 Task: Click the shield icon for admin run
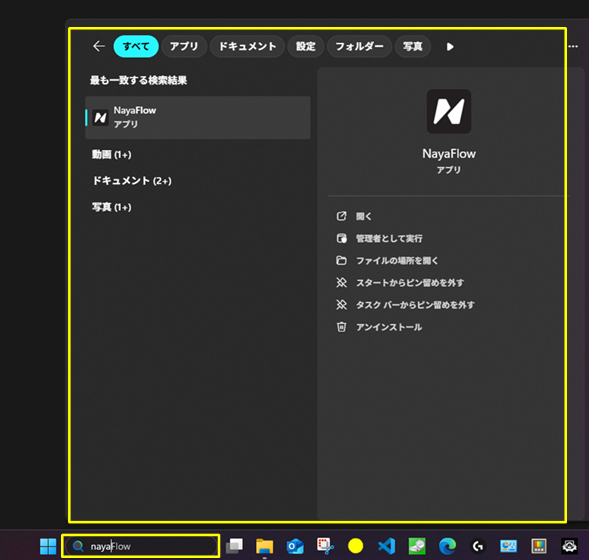(341, 238)
